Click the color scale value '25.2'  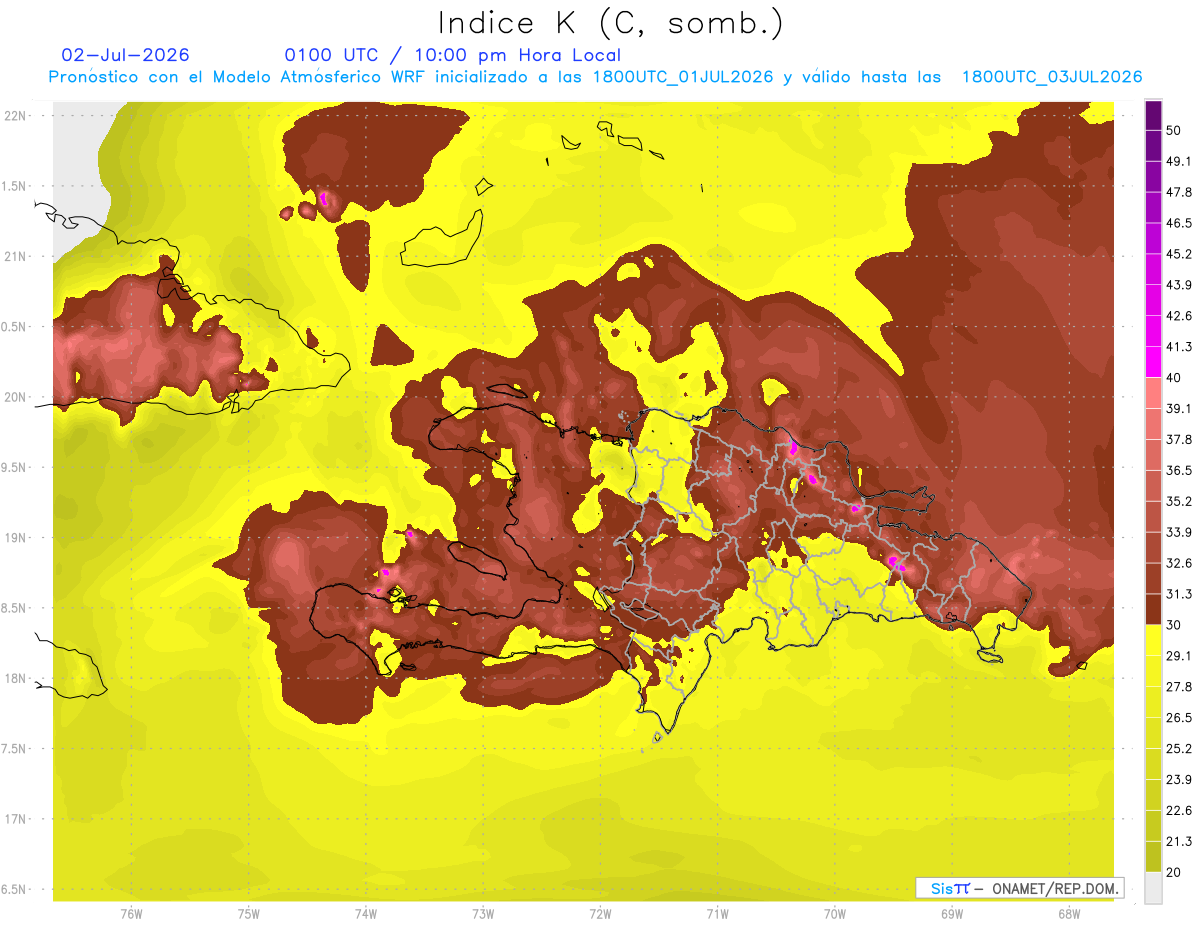1179,749
